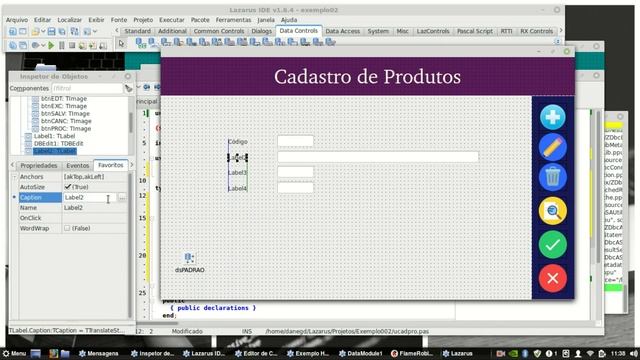Image resolution: width=640 pixels, height=360 pixels.
Task: Click the Toggle Form/Unit icon
Action: (x=74, y=31)
